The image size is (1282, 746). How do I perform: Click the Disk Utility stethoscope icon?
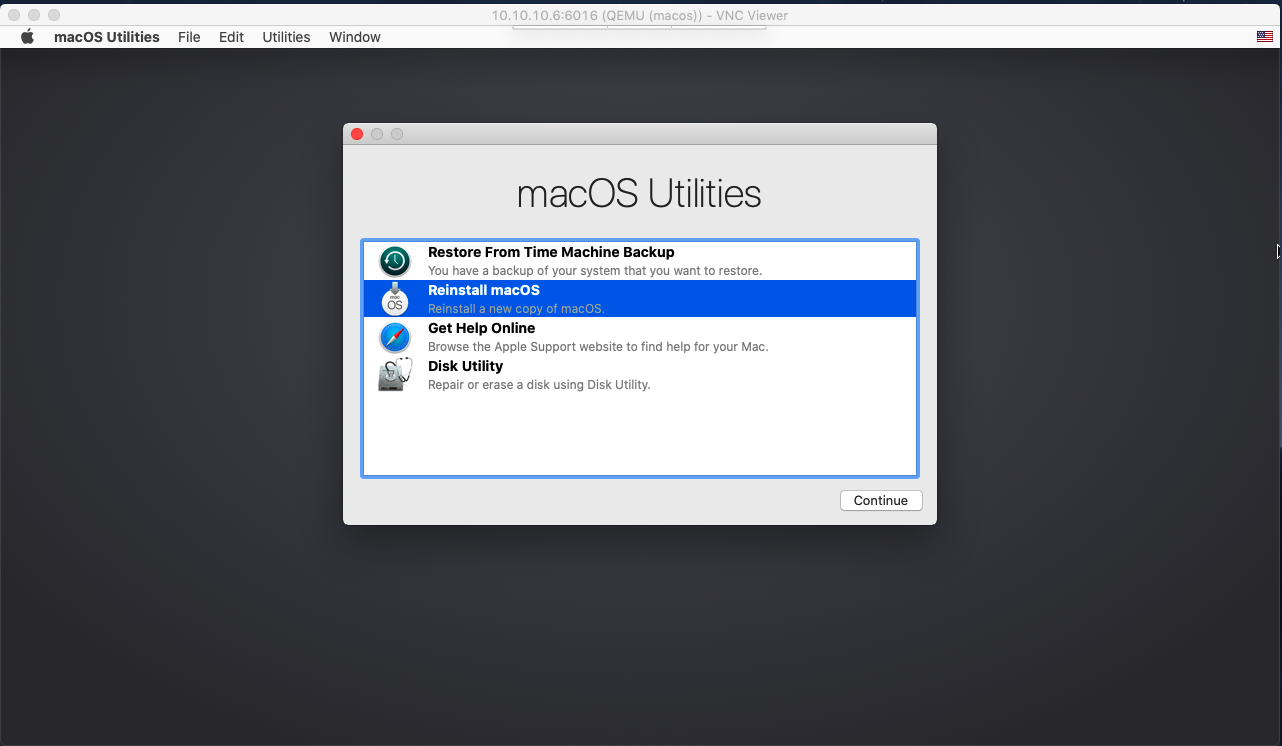coord(395,374)
